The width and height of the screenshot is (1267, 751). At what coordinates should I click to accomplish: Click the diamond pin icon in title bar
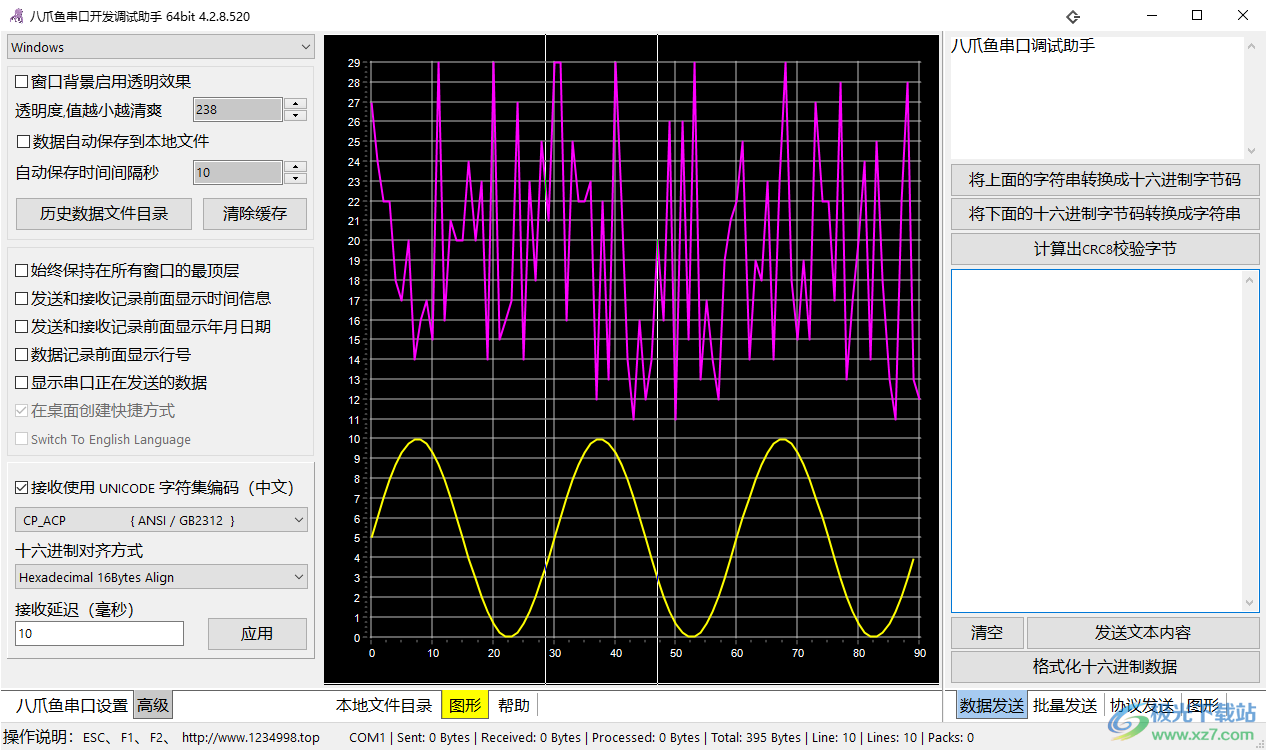coord(1073,16)
